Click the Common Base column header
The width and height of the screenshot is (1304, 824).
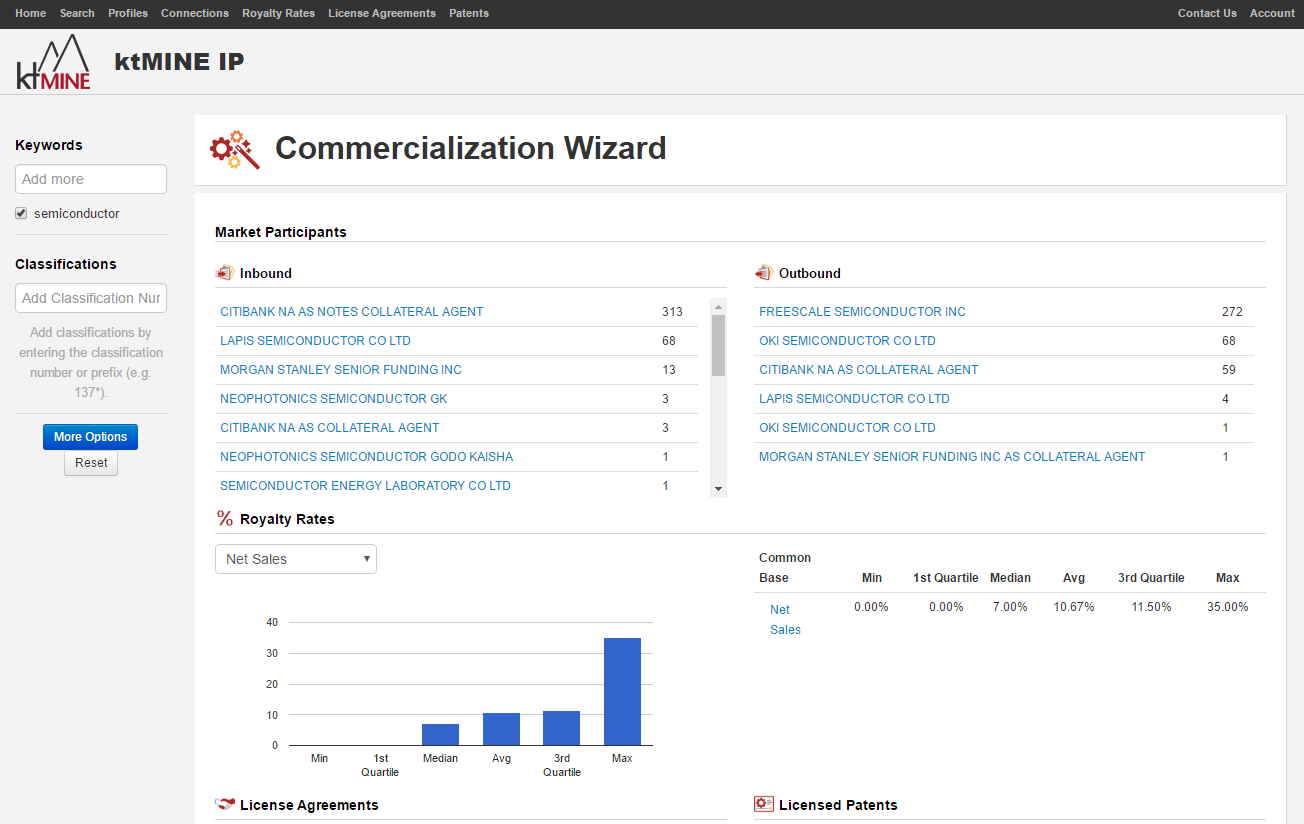(785, 568)
